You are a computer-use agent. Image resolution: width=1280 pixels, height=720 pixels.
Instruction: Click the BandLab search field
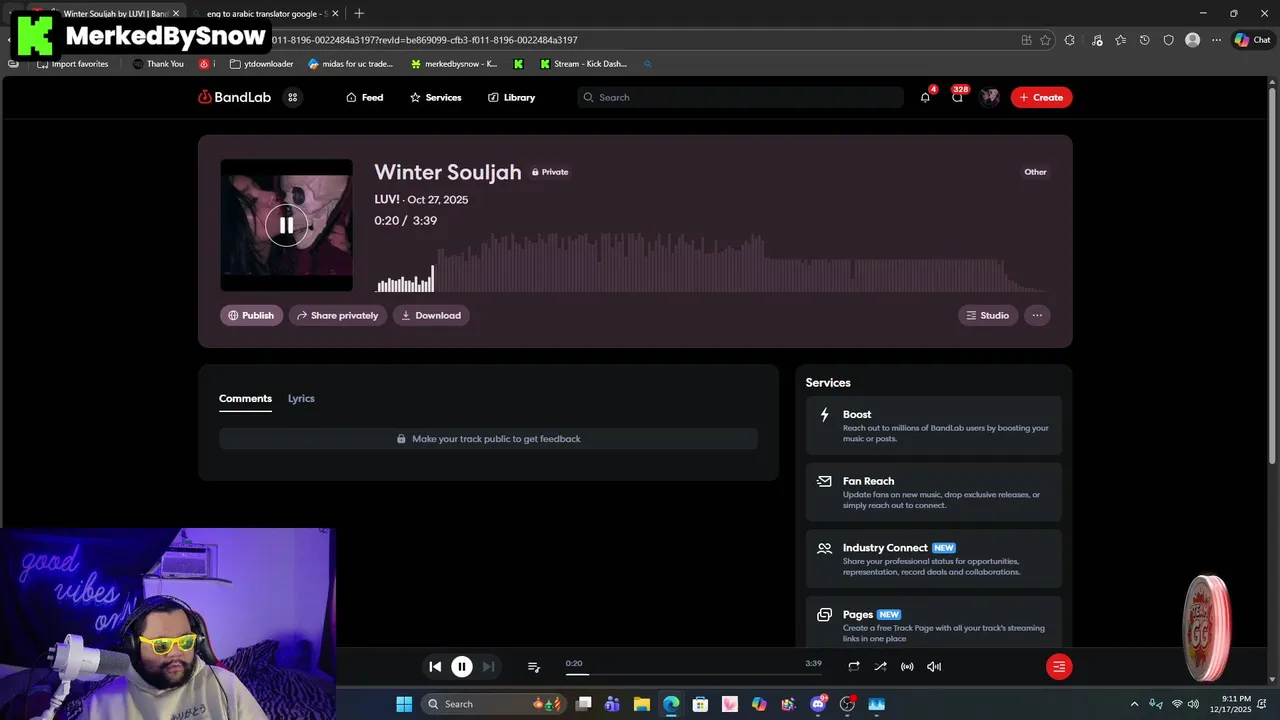[x=740, y=97]
